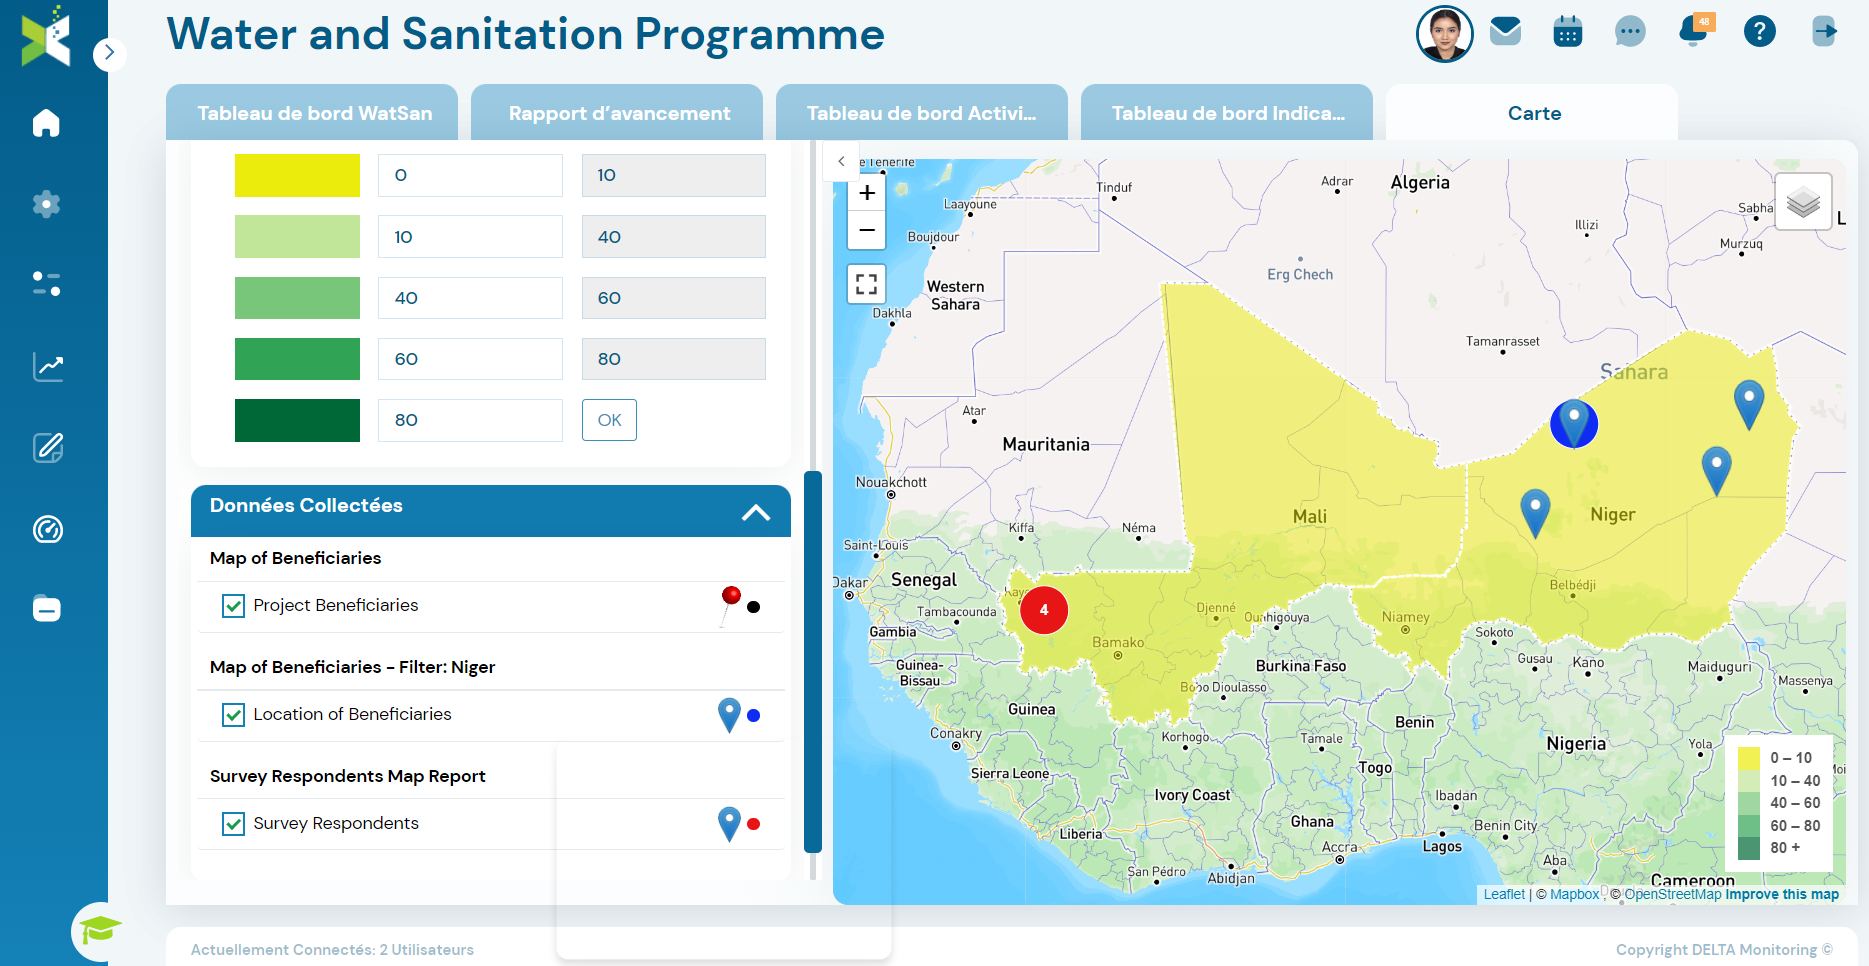Open the mail envelope icon
The width and height of the screenshot is (1869, 966).
point(1505,31)
